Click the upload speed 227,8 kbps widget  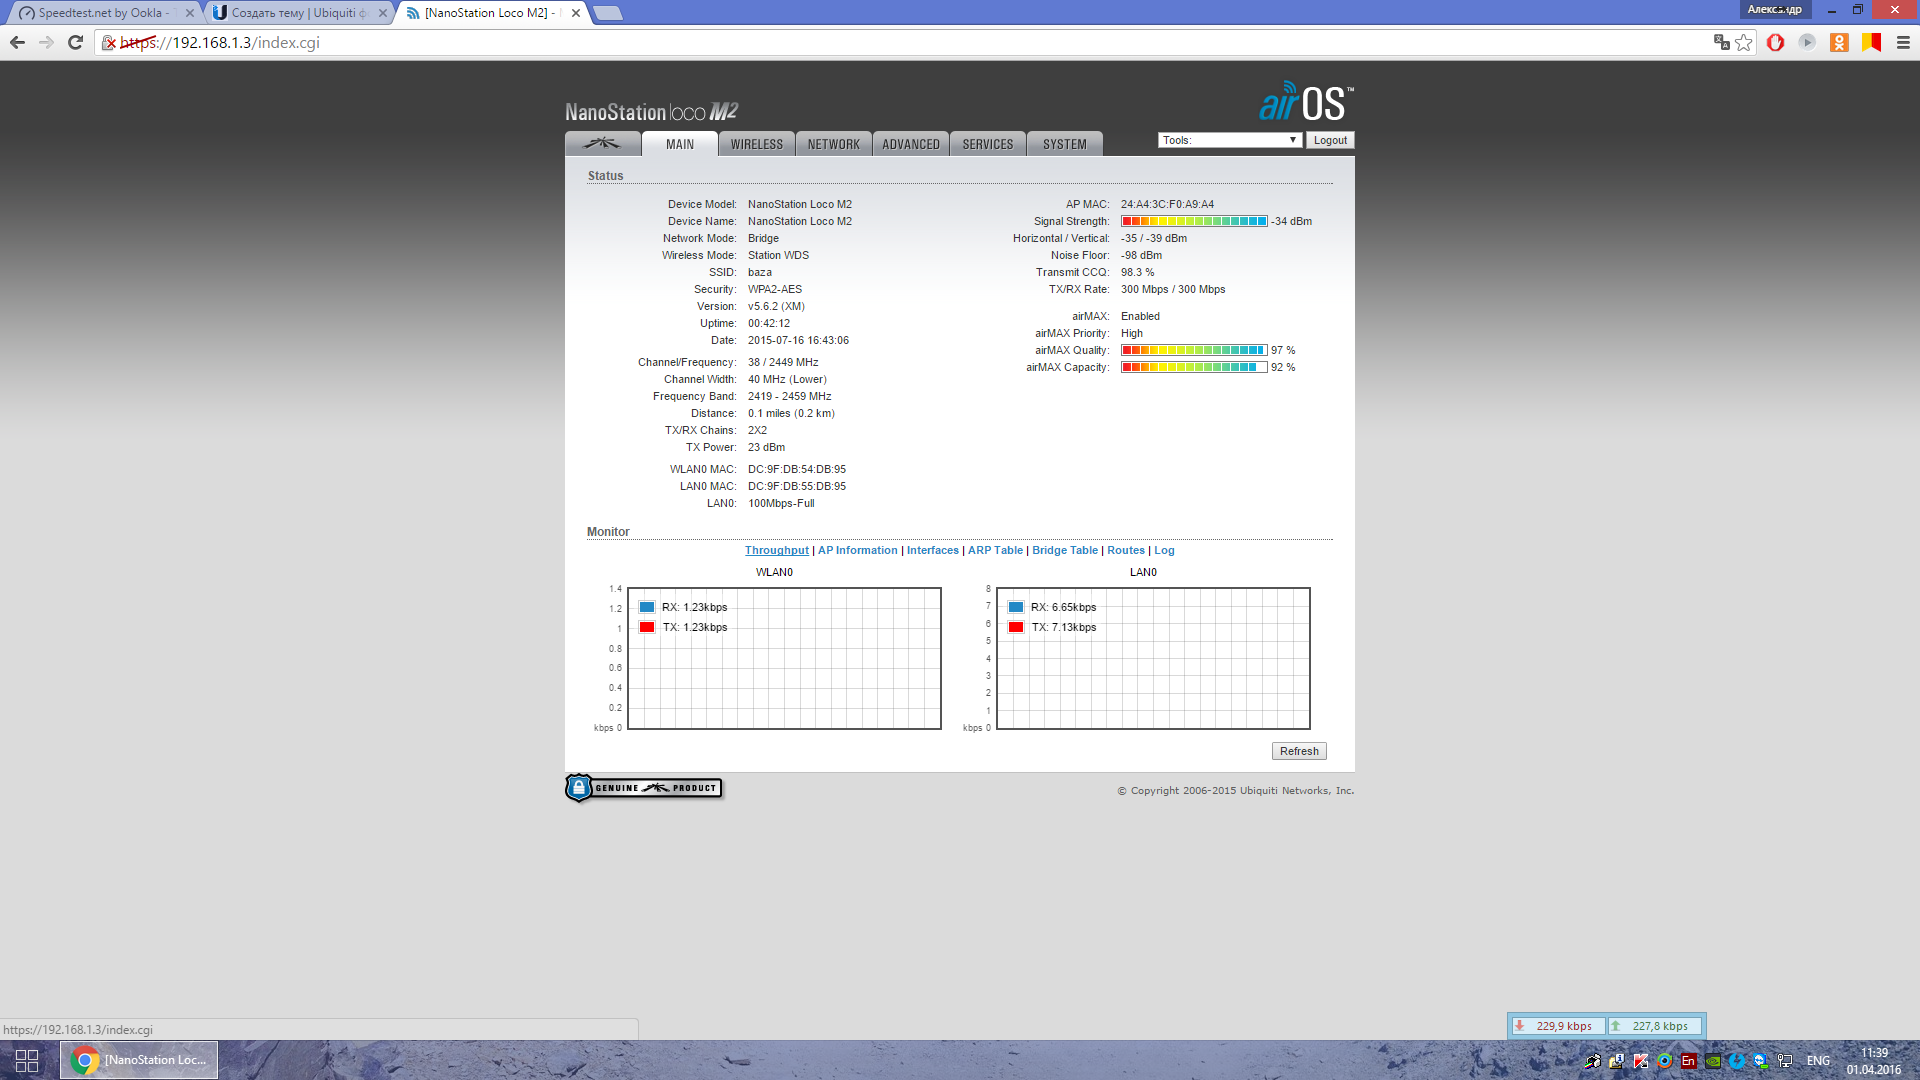(1655, 1026)
